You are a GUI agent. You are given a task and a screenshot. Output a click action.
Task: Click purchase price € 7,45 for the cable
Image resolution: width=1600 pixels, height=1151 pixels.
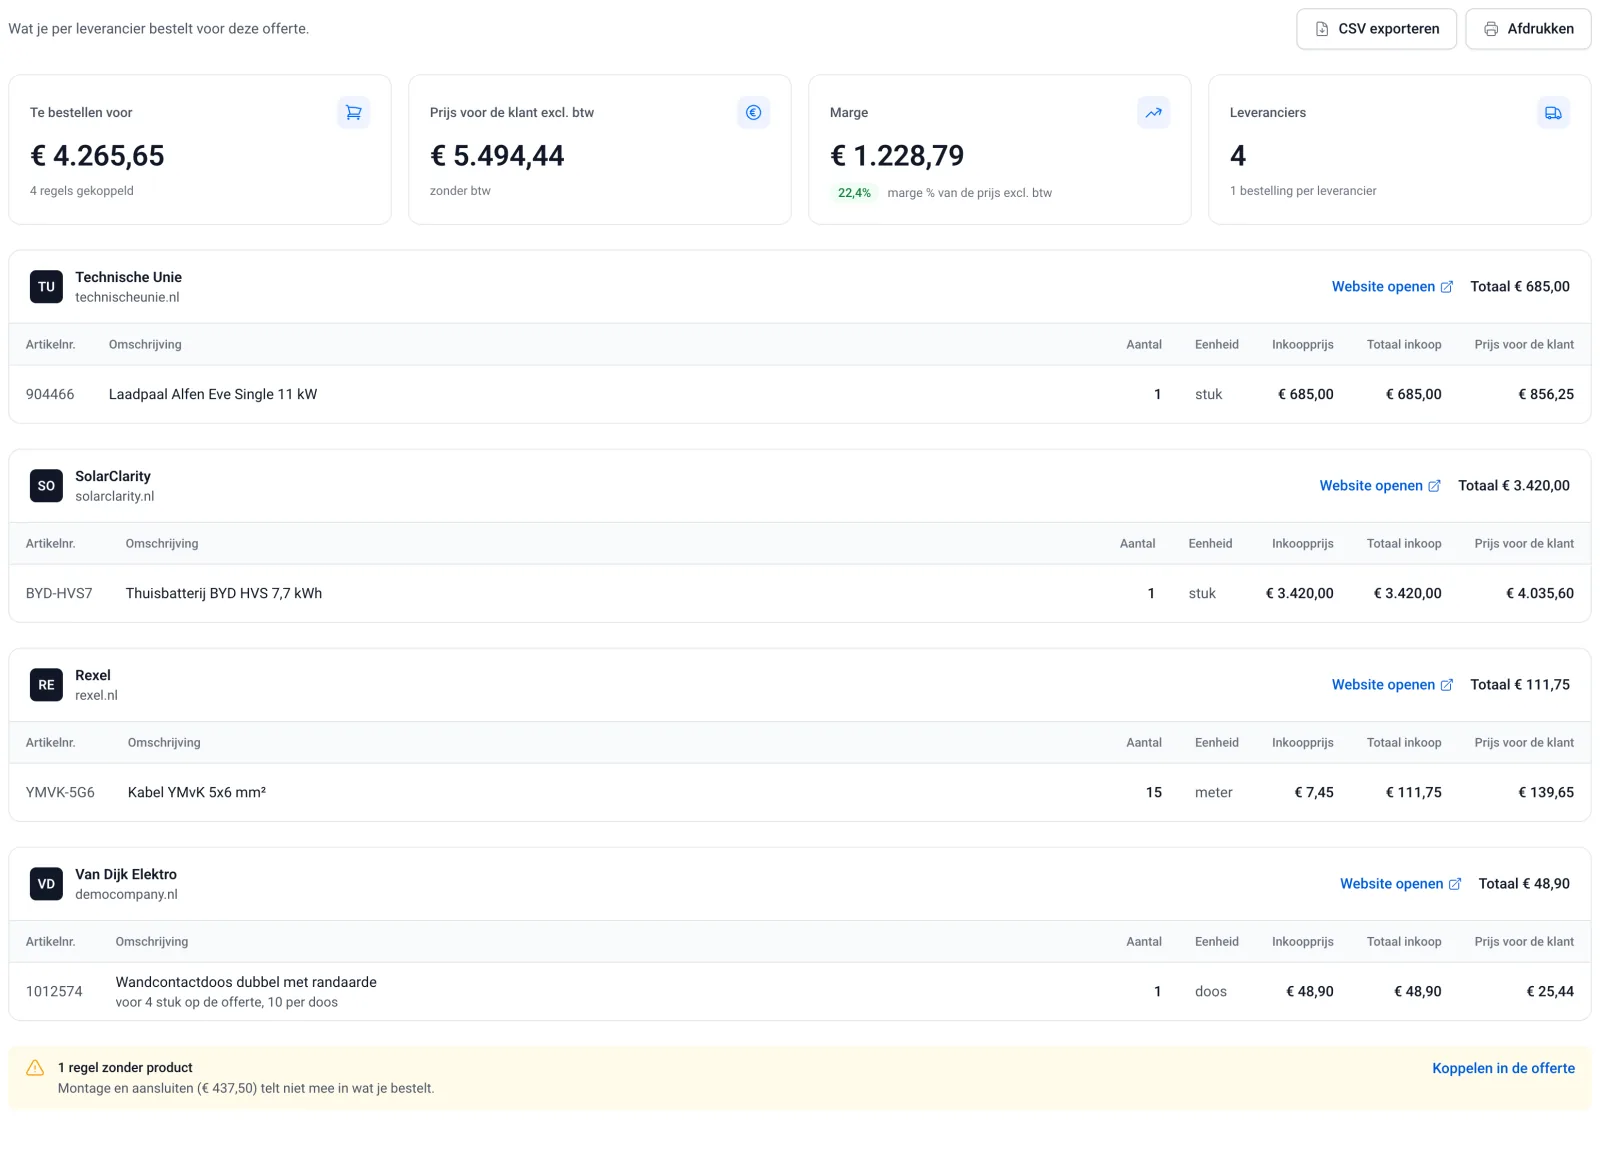[1314, 792]
